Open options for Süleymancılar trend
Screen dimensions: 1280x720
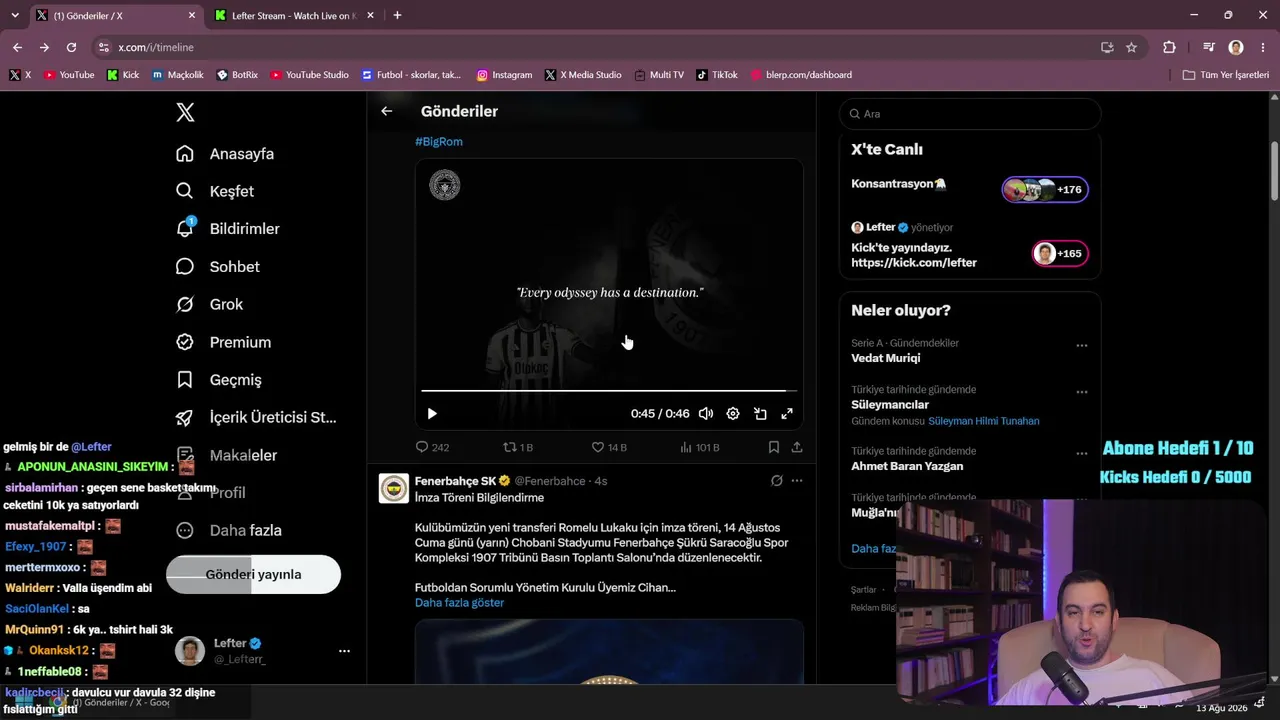(1081, 392)
